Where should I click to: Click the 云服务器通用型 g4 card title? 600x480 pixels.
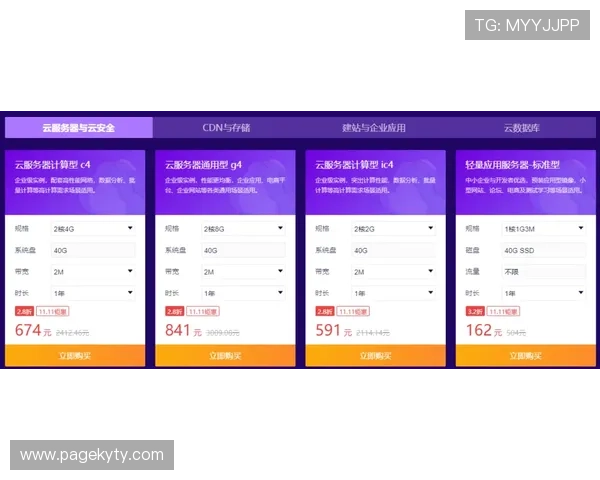point(203,165)
